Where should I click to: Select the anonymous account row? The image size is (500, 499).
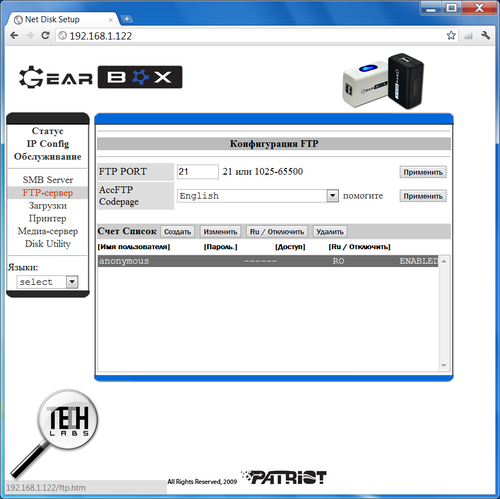(268, 261)
